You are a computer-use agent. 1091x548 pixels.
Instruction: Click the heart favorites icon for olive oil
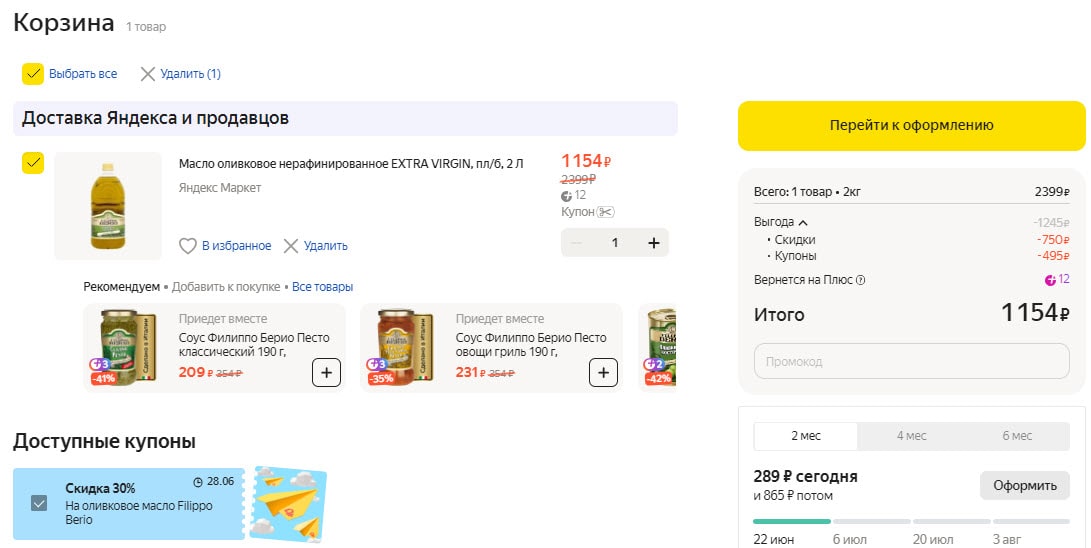pos(188,246)
